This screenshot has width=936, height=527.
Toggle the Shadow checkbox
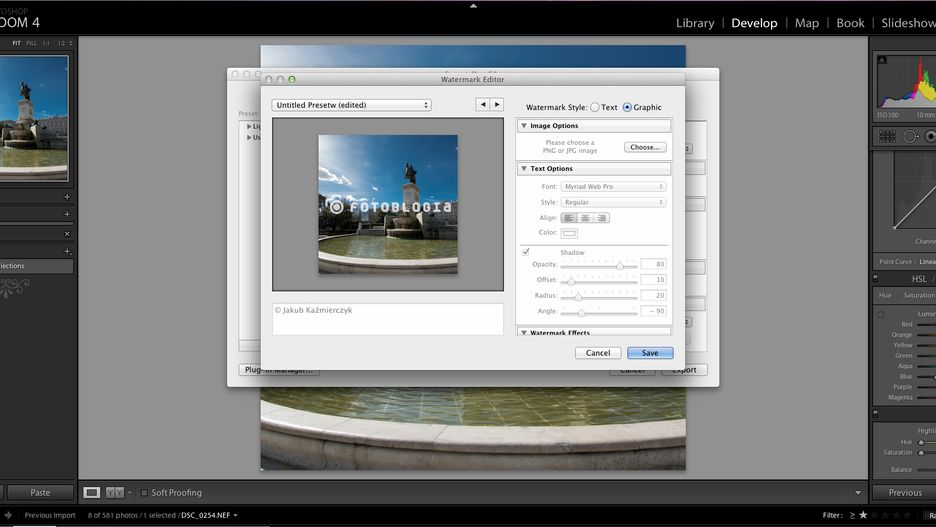click(526, 252)
